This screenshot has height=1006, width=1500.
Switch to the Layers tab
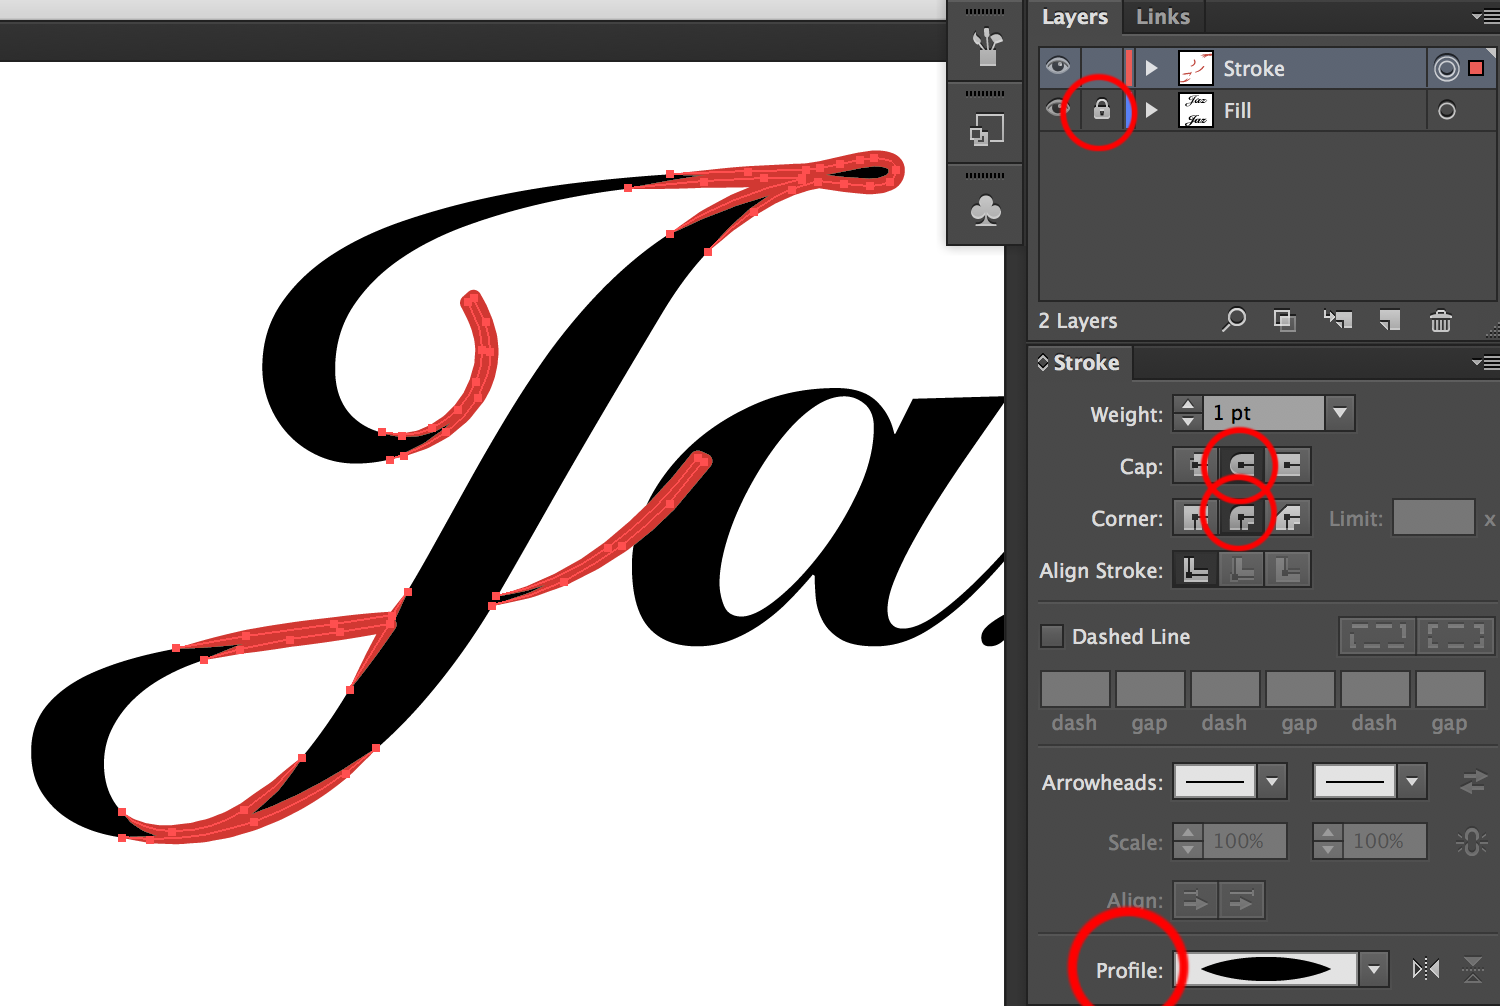[1075, 17]
